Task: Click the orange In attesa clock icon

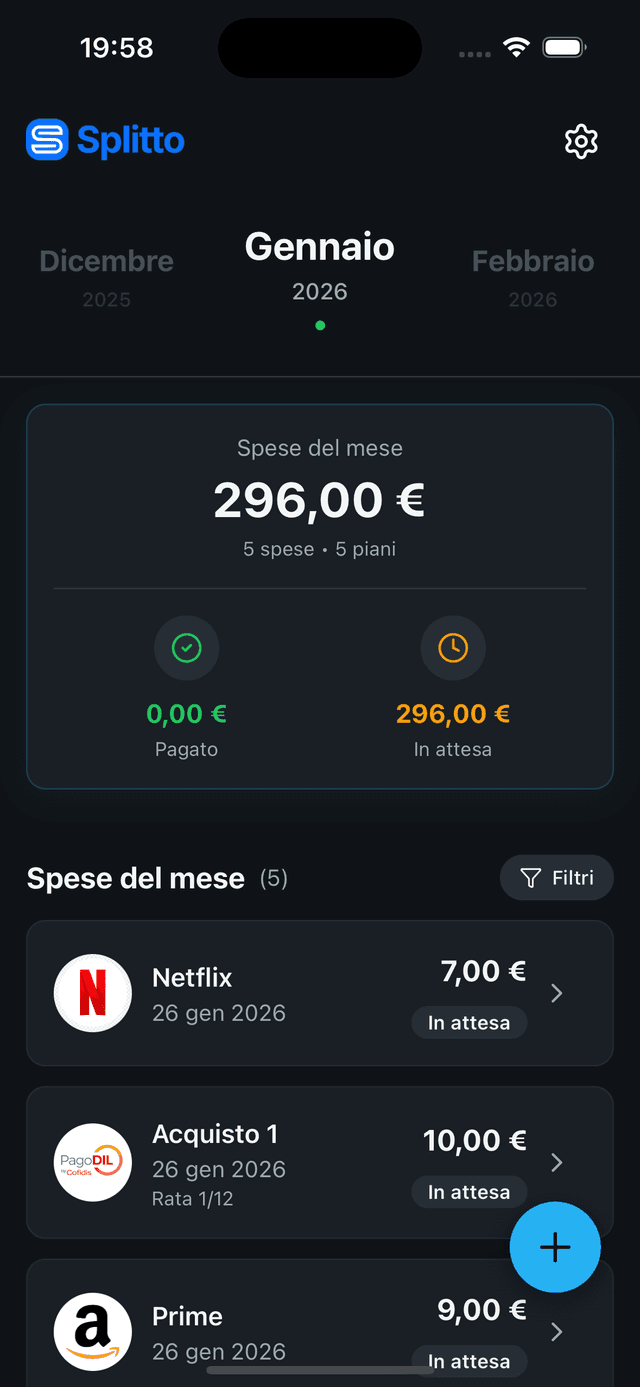Action: pyautogui.click(x=453, y=648)
